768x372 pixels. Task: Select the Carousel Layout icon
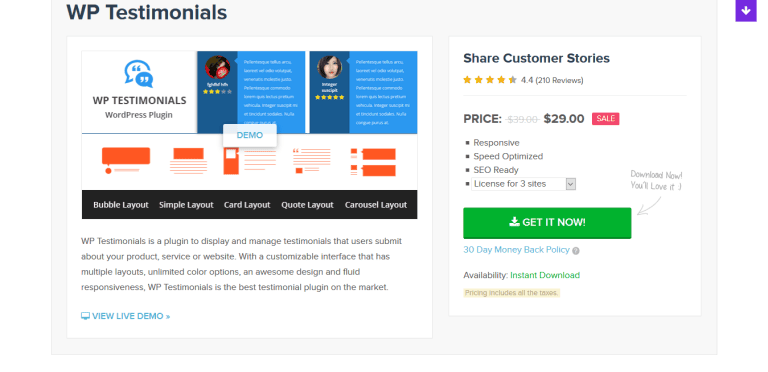click(373, 162)
